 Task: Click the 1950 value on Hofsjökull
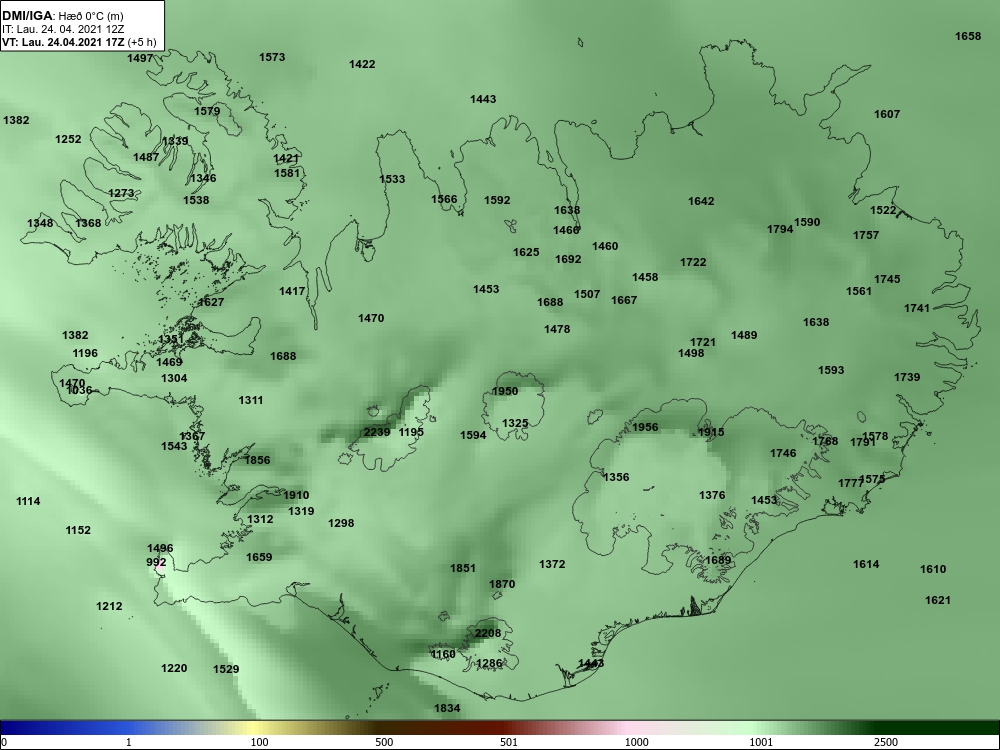point(505,392)
